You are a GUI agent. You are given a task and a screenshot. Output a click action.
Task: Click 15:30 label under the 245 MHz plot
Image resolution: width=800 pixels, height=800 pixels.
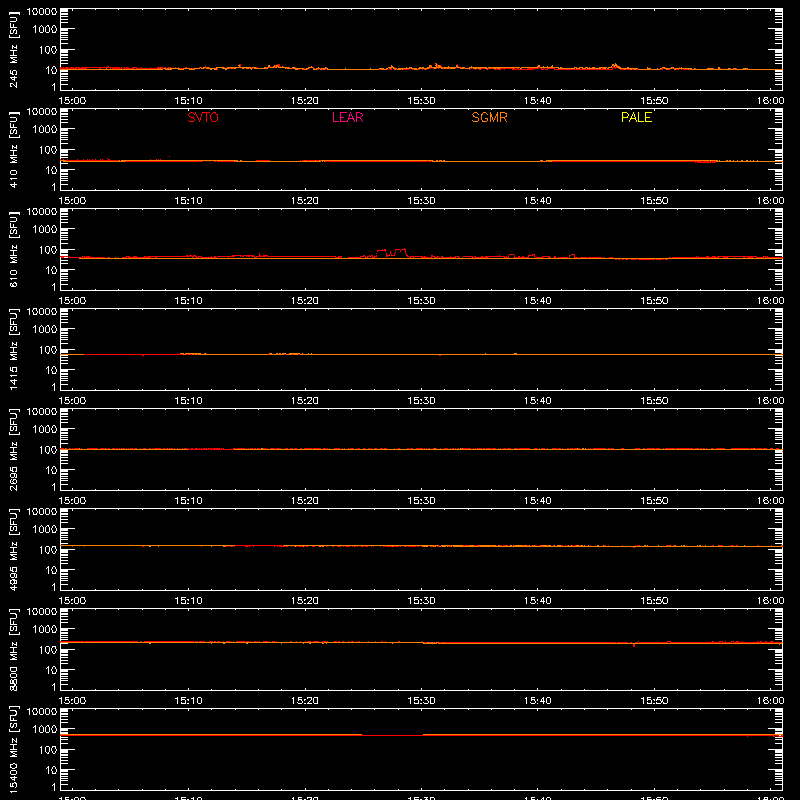pyautogui.click(x=421, y=101)
